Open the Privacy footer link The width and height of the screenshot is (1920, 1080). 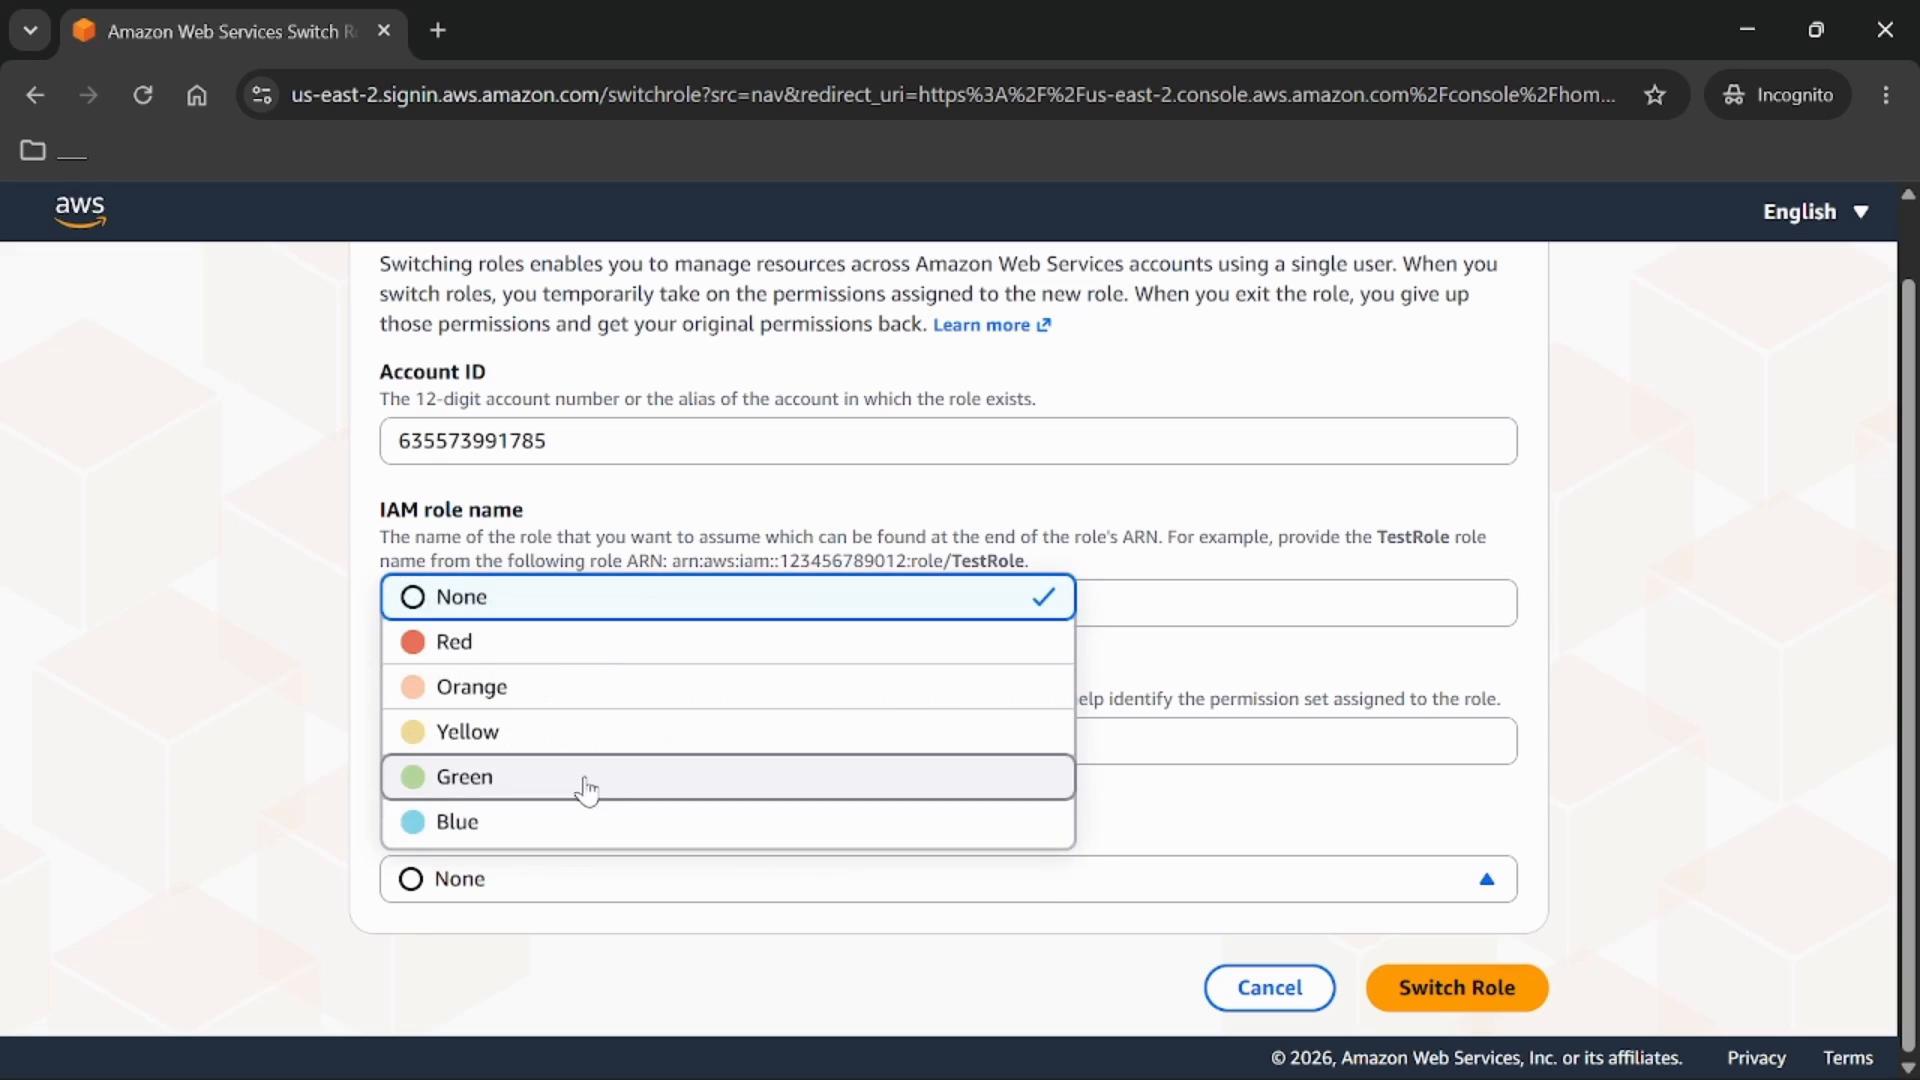[1756, 1058]
